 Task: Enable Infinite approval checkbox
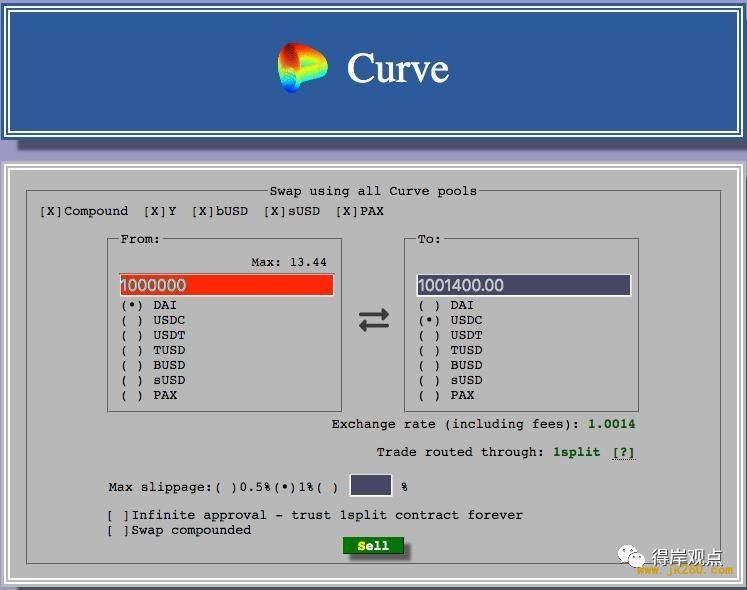(x=118, y=515)
